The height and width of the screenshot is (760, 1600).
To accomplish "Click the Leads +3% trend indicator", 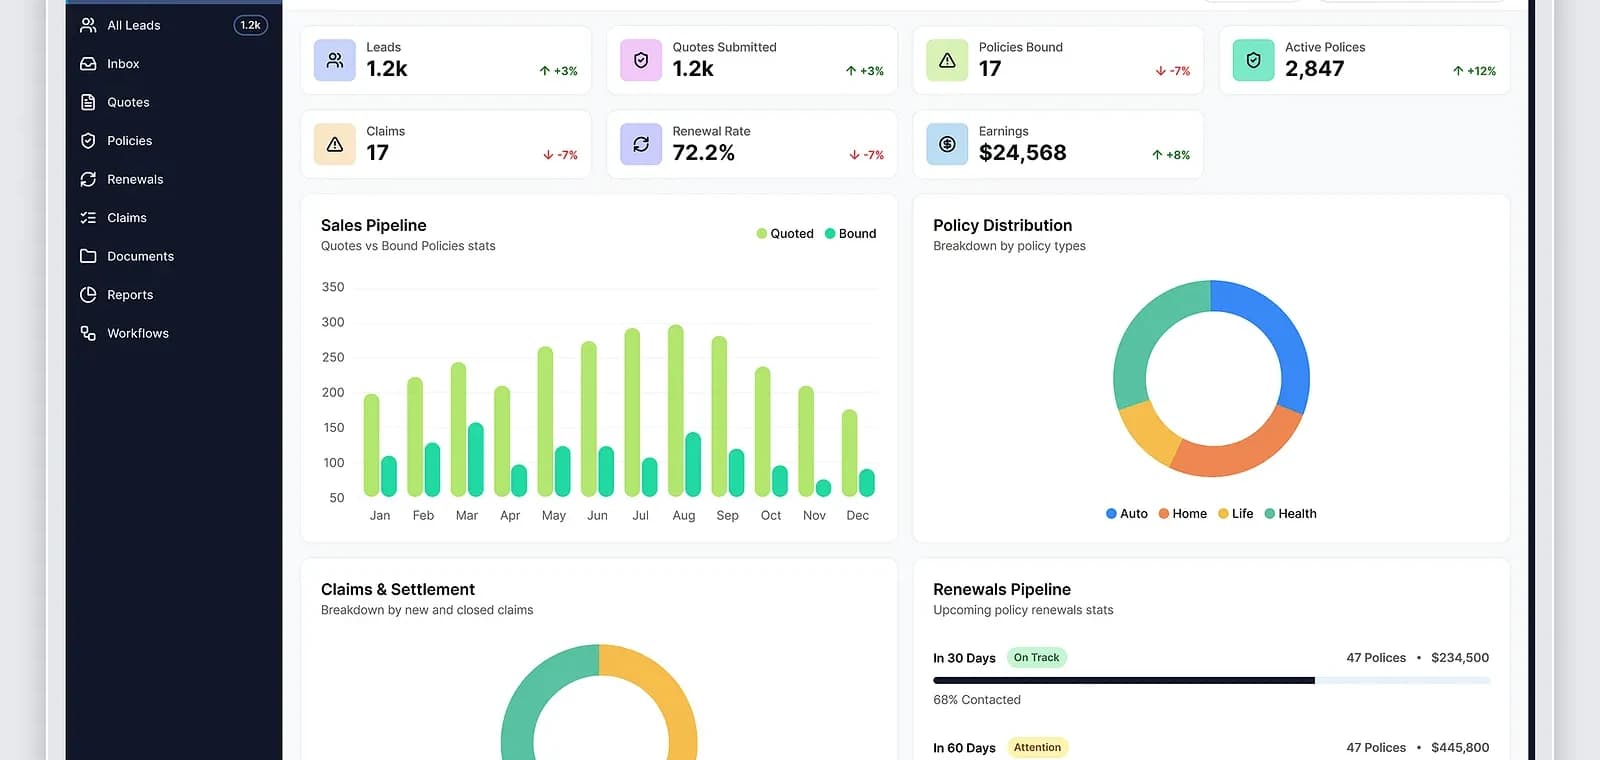I will [x=558, y=71].
